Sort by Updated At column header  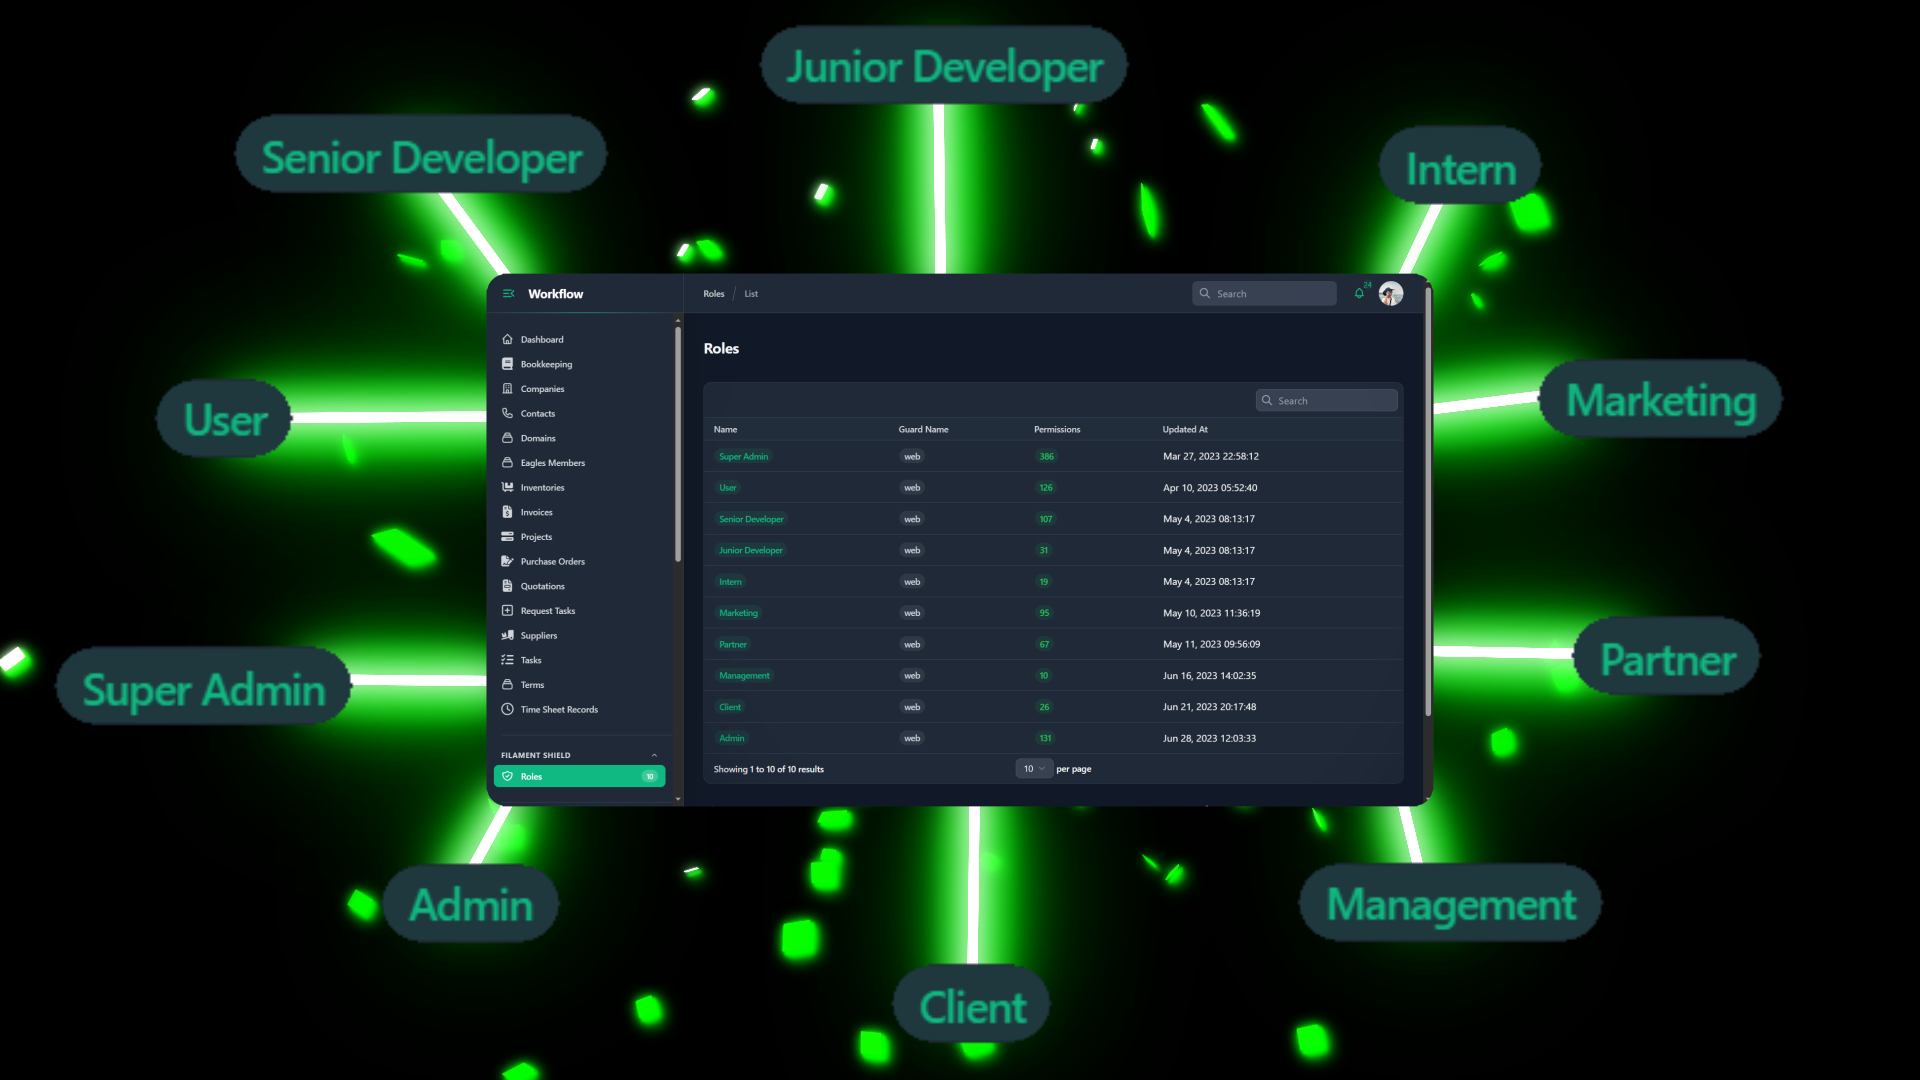tap(1185, 430)
